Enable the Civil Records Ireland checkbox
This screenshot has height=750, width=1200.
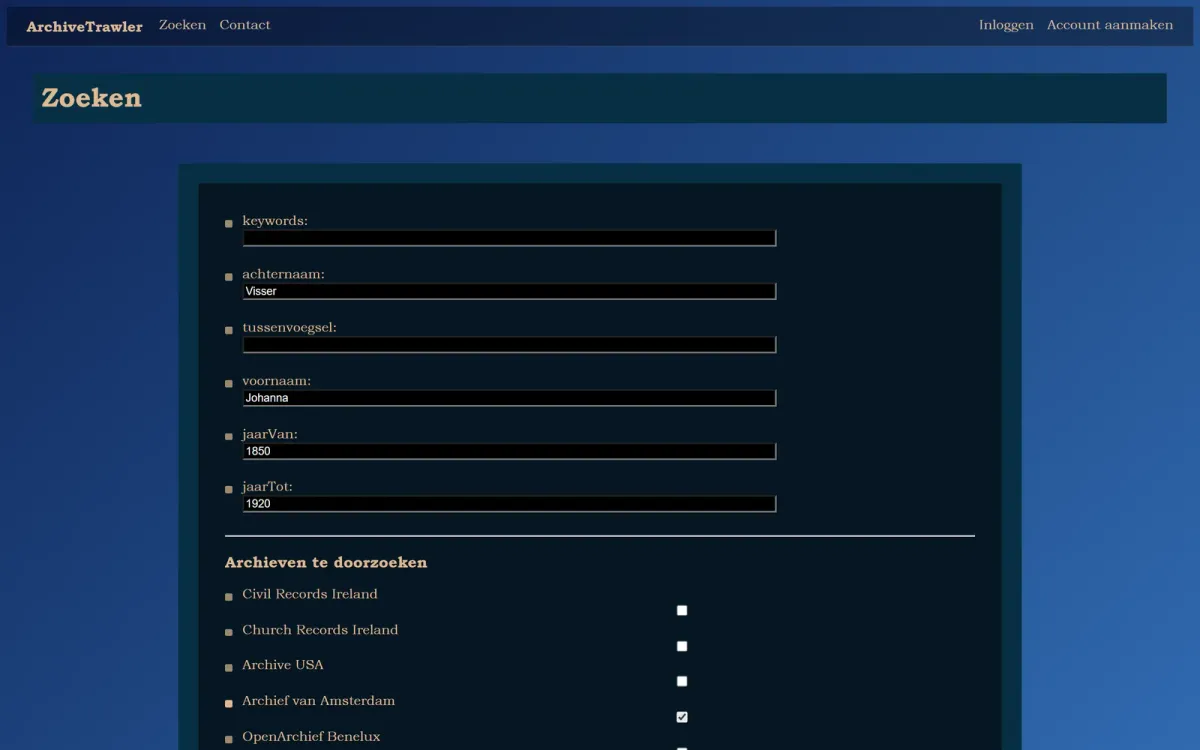click(682, 610)
